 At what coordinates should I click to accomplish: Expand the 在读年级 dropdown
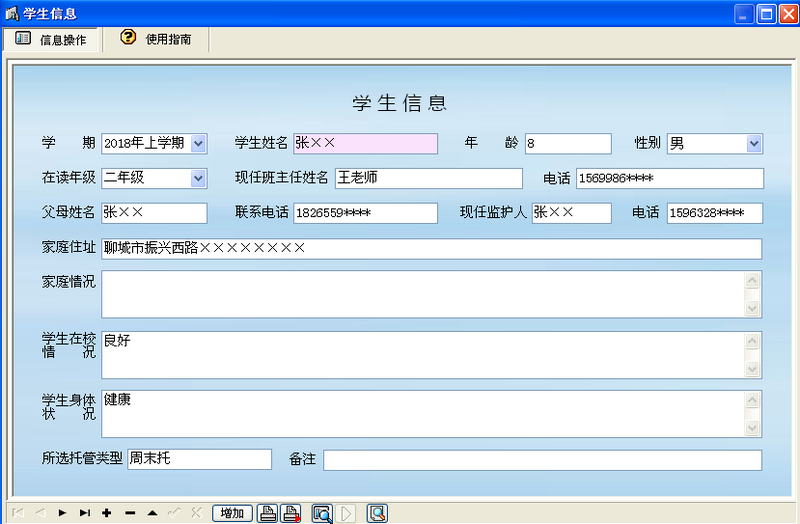click(198, 179)
